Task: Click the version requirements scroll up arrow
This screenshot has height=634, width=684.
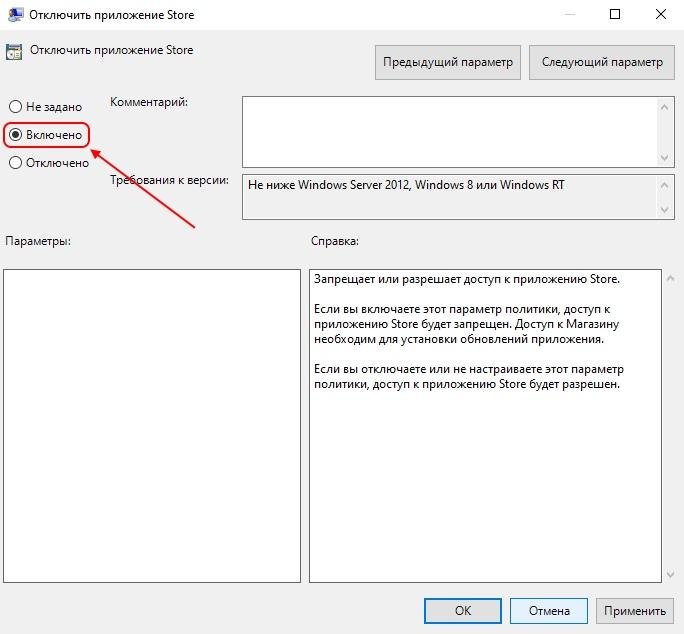Action: [x=664, y=185]
